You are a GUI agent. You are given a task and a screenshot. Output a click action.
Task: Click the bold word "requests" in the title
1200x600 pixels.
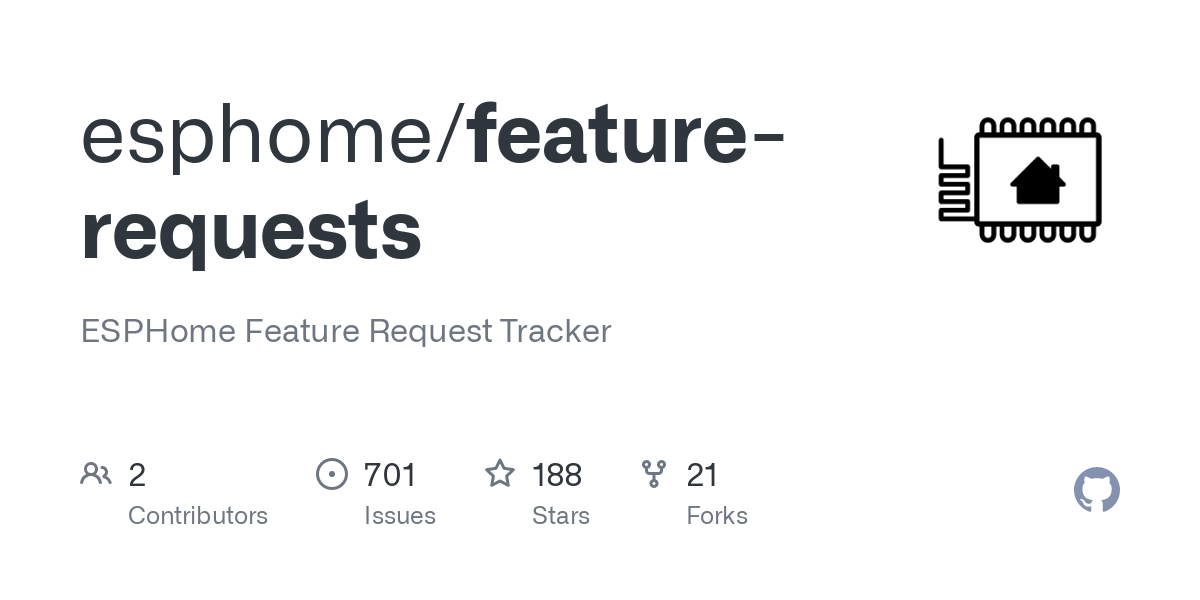(251, 230)
